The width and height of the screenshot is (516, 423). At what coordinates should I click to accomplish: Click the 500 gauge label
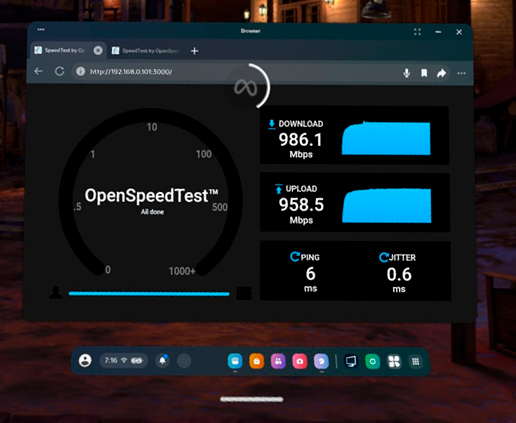click(x=220, y=207)
